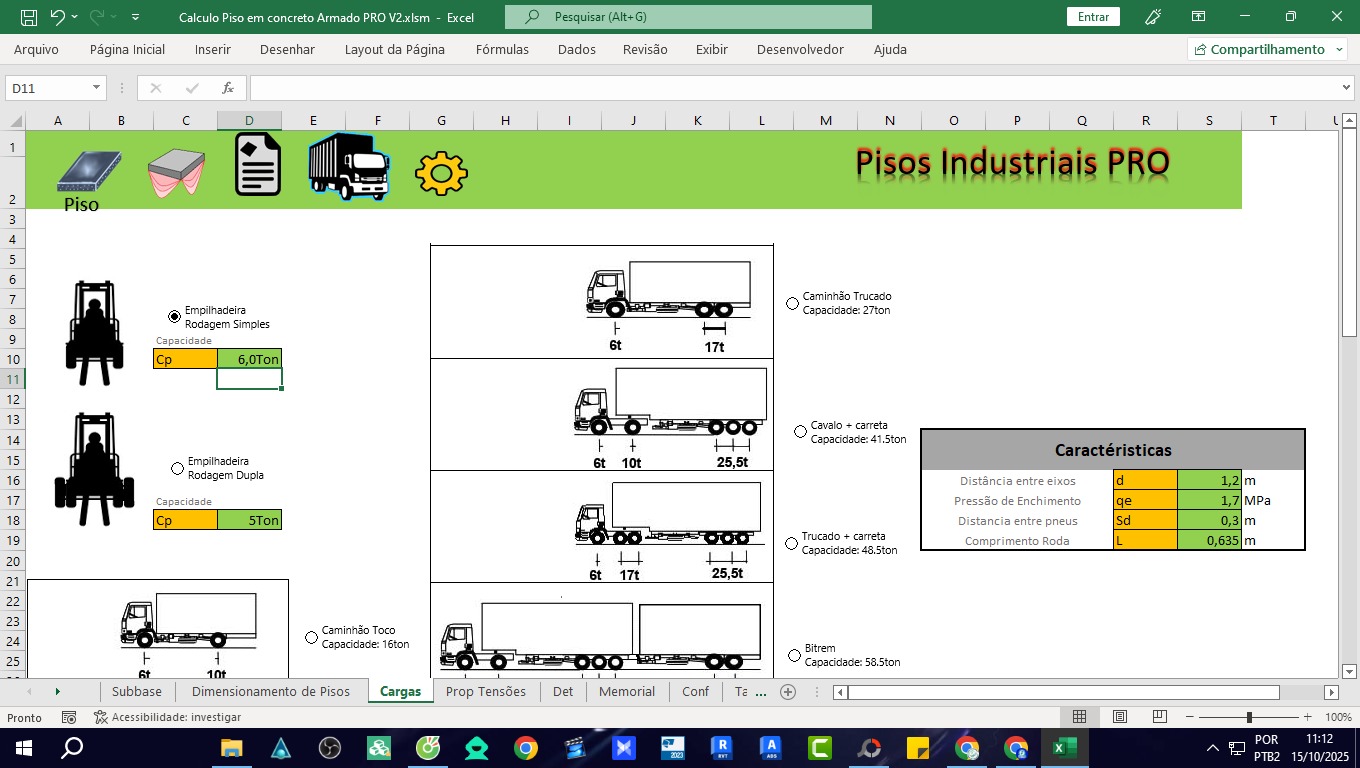Open the yellow gear settings icon
The height and width of the screenshot is (768, 1360).
point(441,173)
